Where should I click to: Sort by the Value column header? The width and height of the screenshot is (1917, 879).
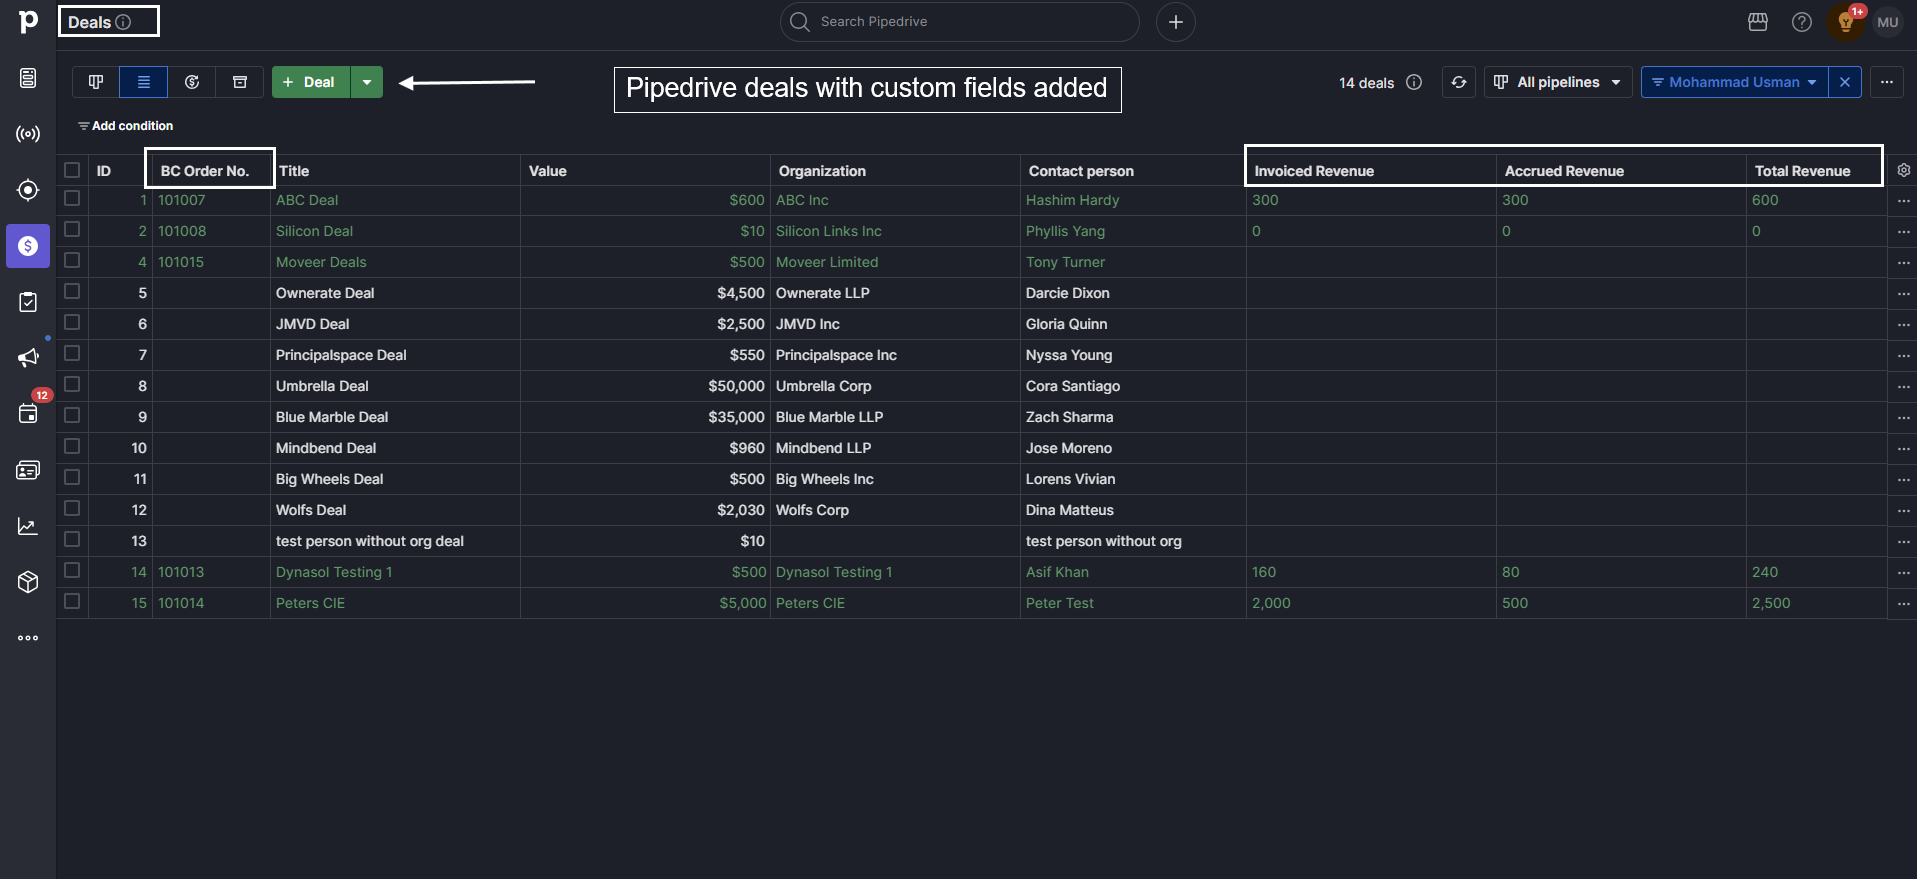point(548,171)
